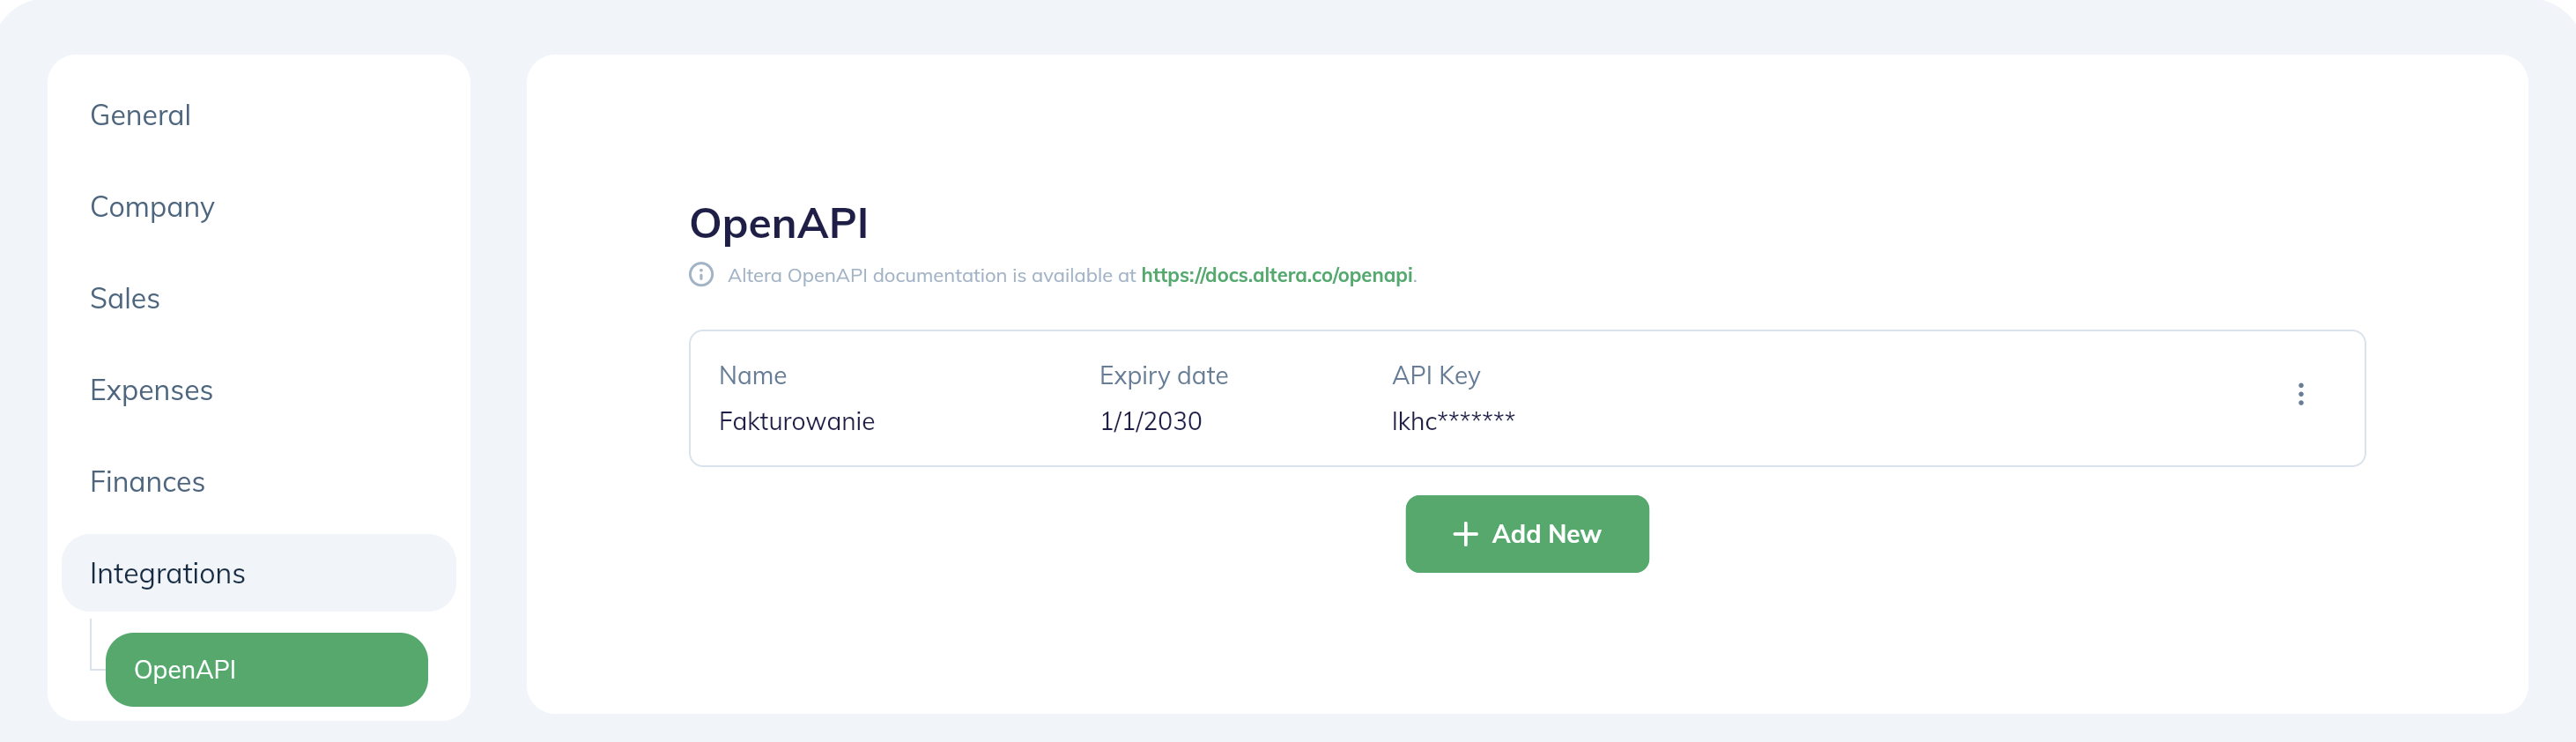Click the info icon beside the documentation note
This screenshot has width=2576, height=742.
point(701,275)
